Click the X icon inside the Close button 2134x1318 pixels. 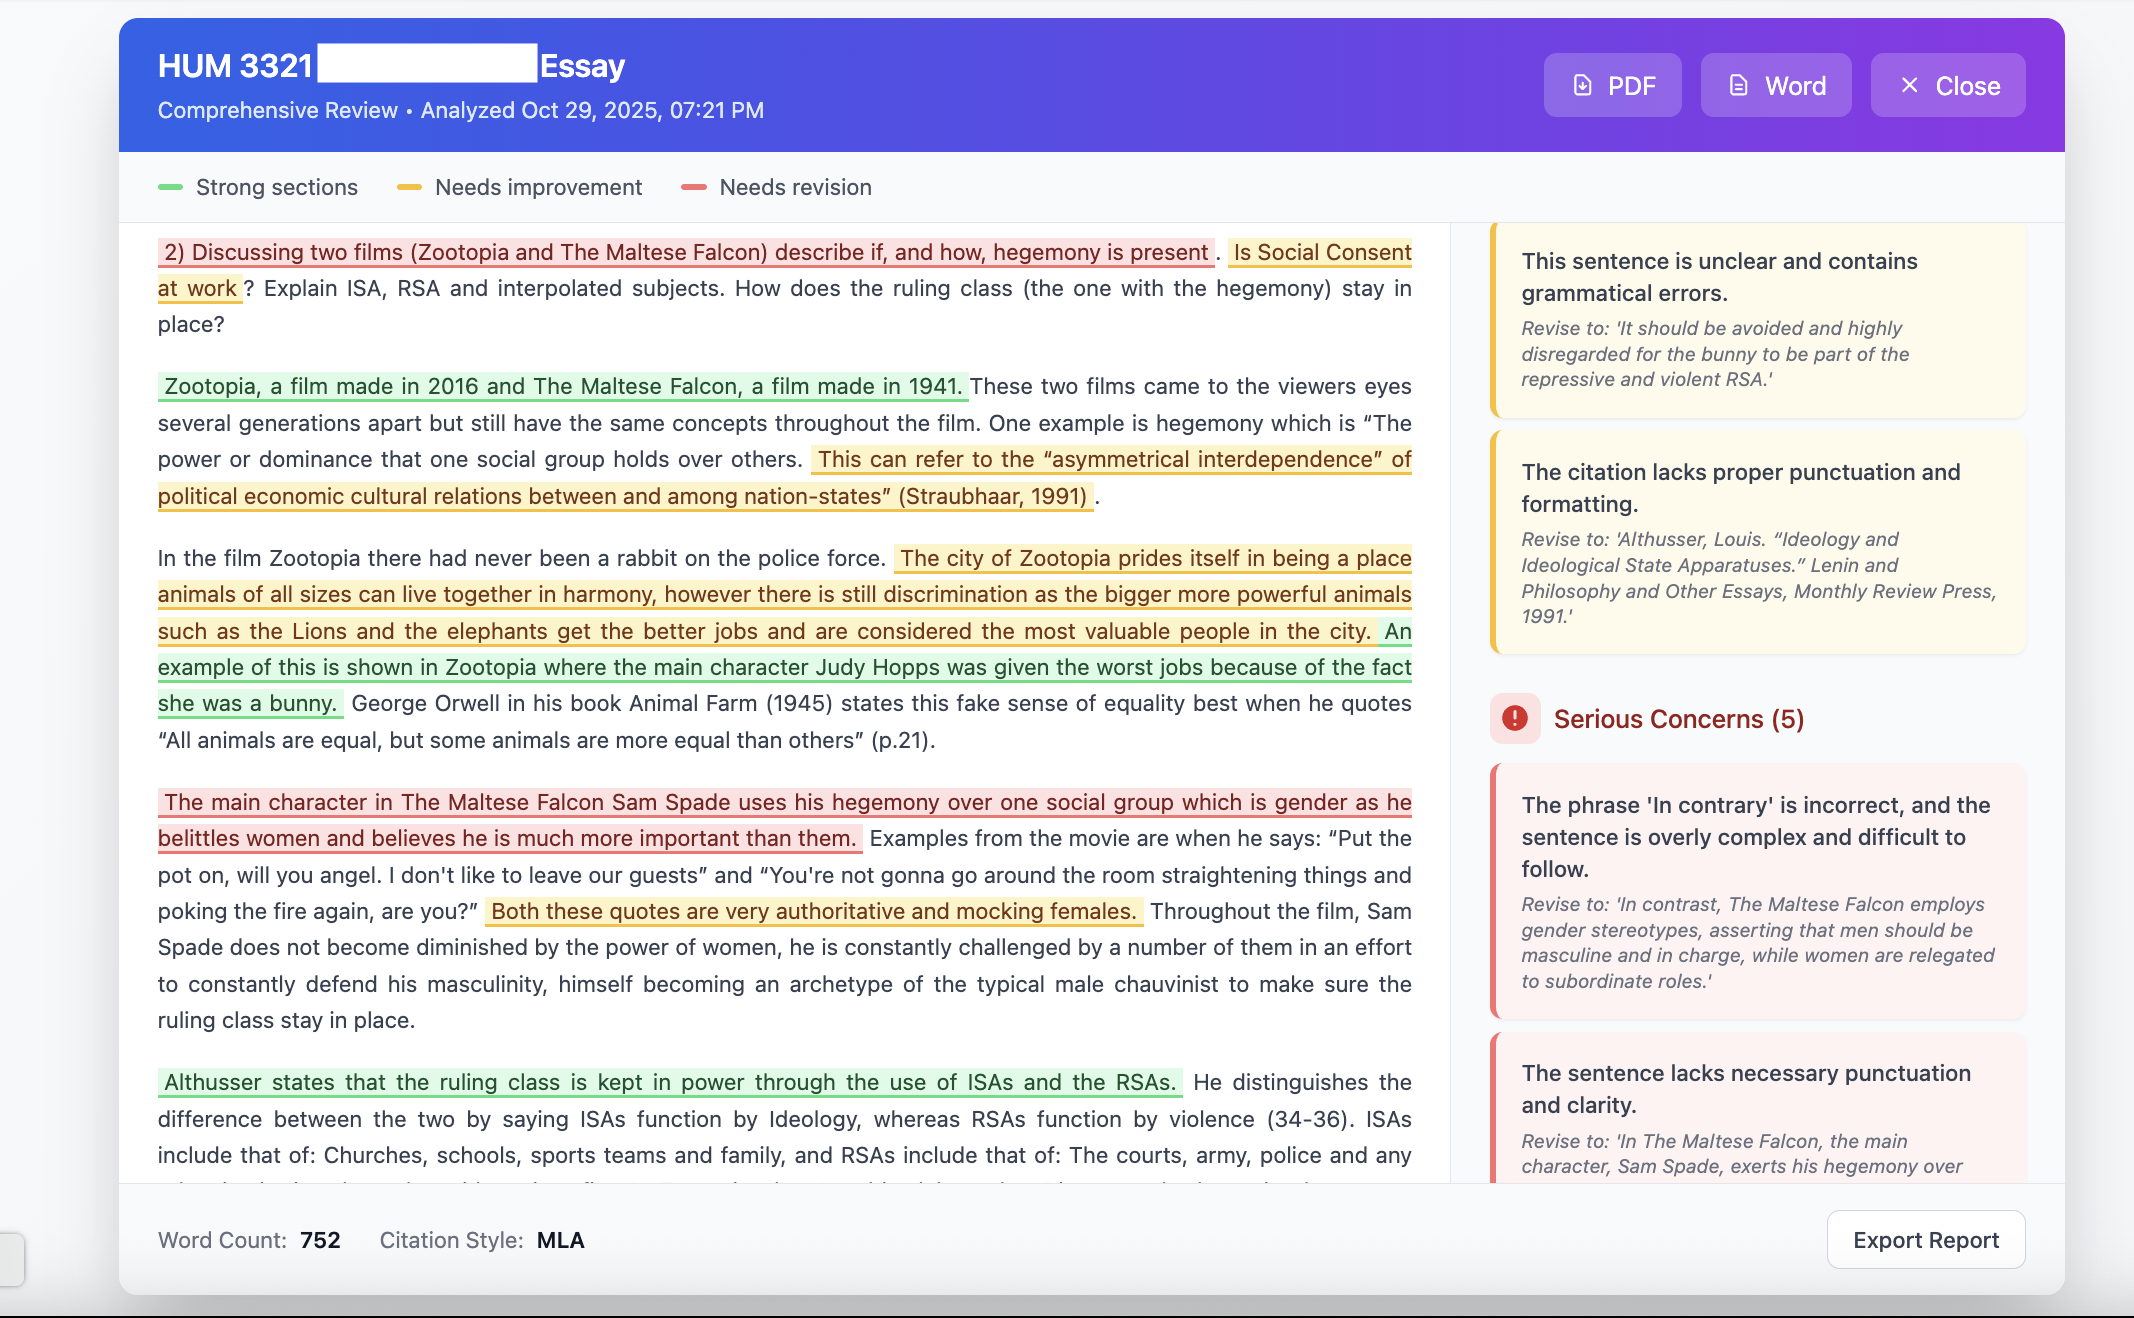tap(1909, 85)
